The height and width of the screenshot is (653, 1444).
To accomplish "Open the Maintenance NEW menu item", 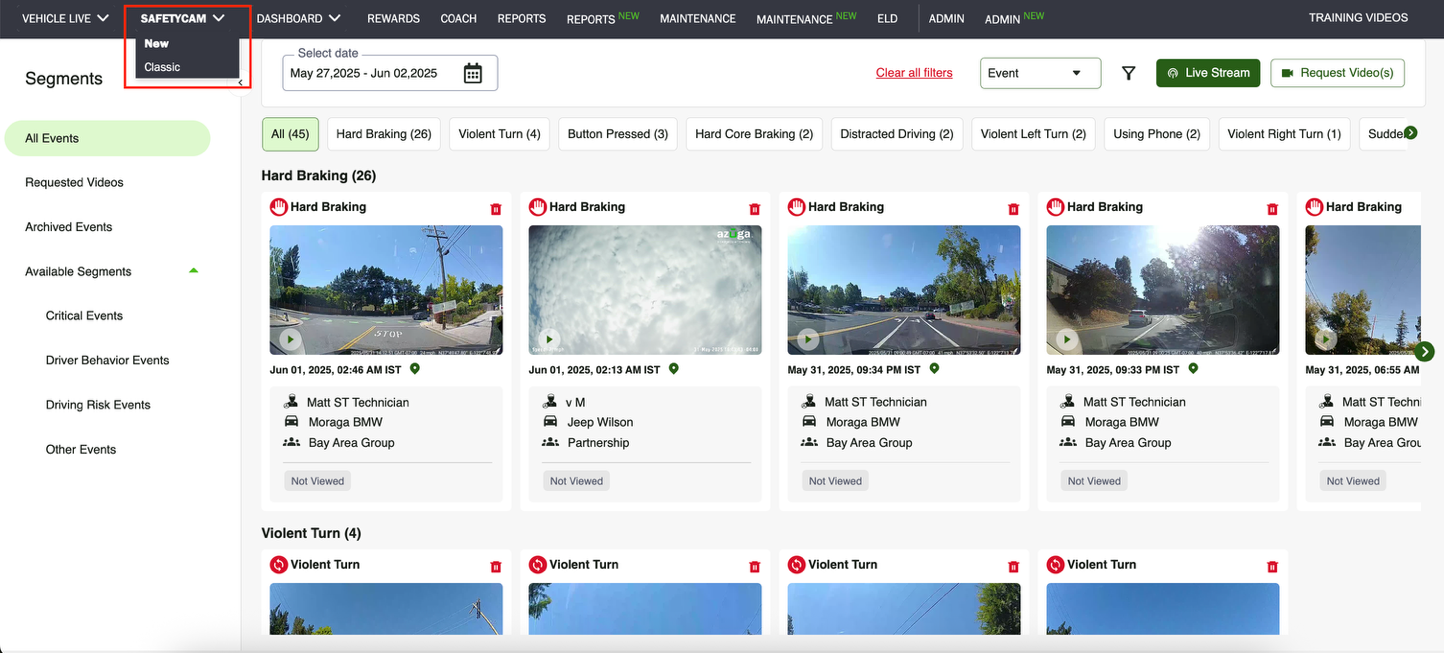I will pos(806,18).
